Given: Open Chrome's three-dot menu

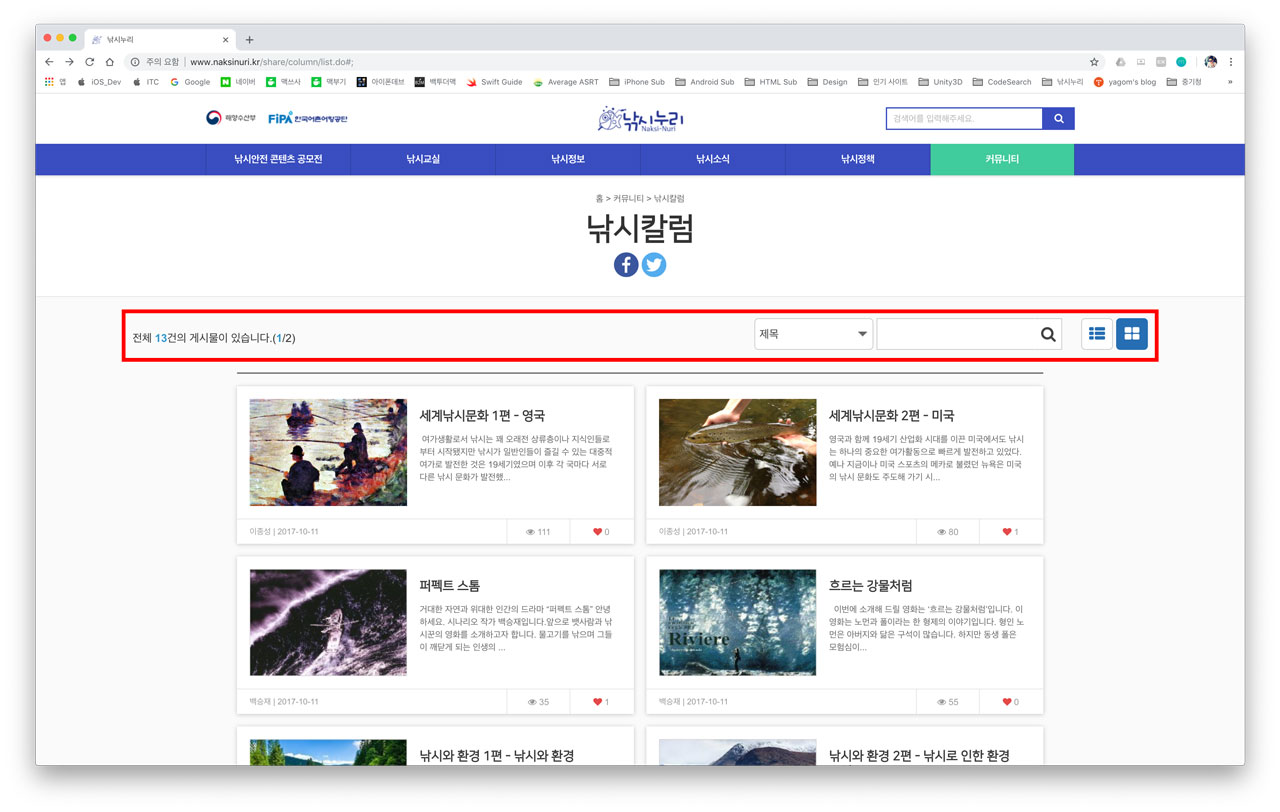Looking at the screenshot, I should [x=1232, y=61].
